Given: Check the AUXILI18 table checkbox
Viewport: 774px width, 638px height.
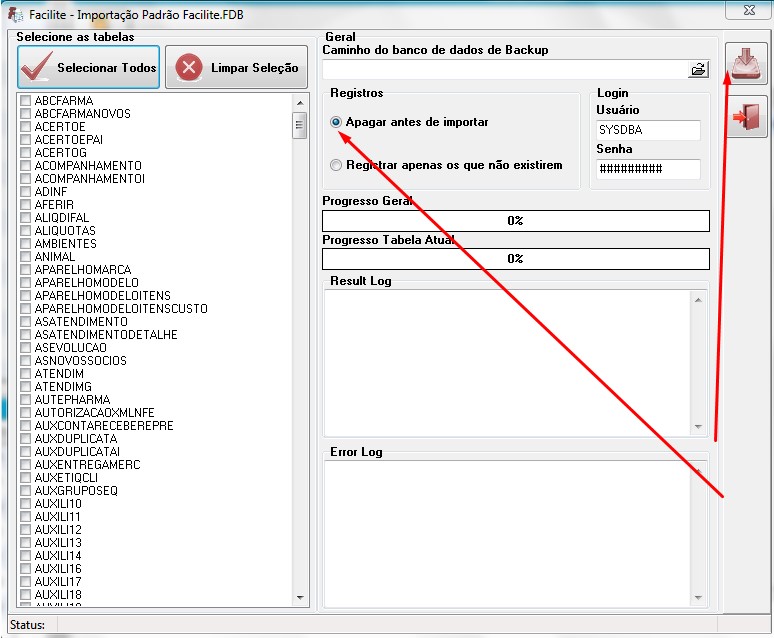Looking at the screenshot, I should pos(25,595).
